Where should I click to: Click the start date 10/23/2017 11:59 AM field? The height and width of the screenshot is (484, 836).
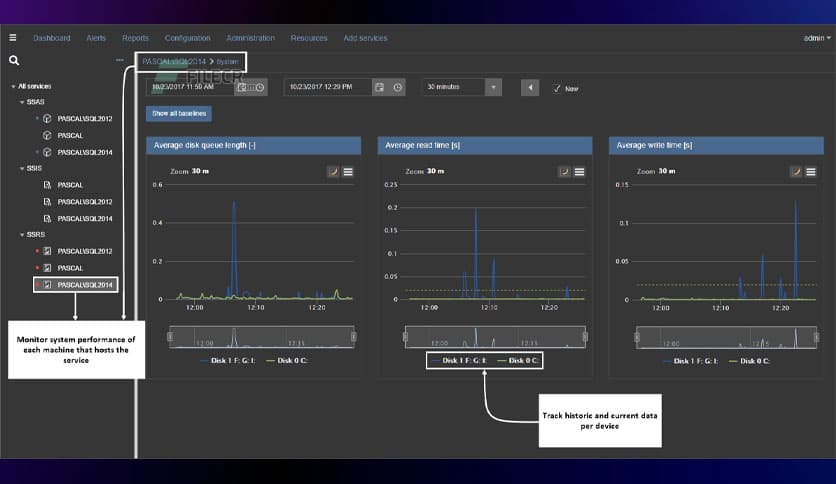pos(190,87)
